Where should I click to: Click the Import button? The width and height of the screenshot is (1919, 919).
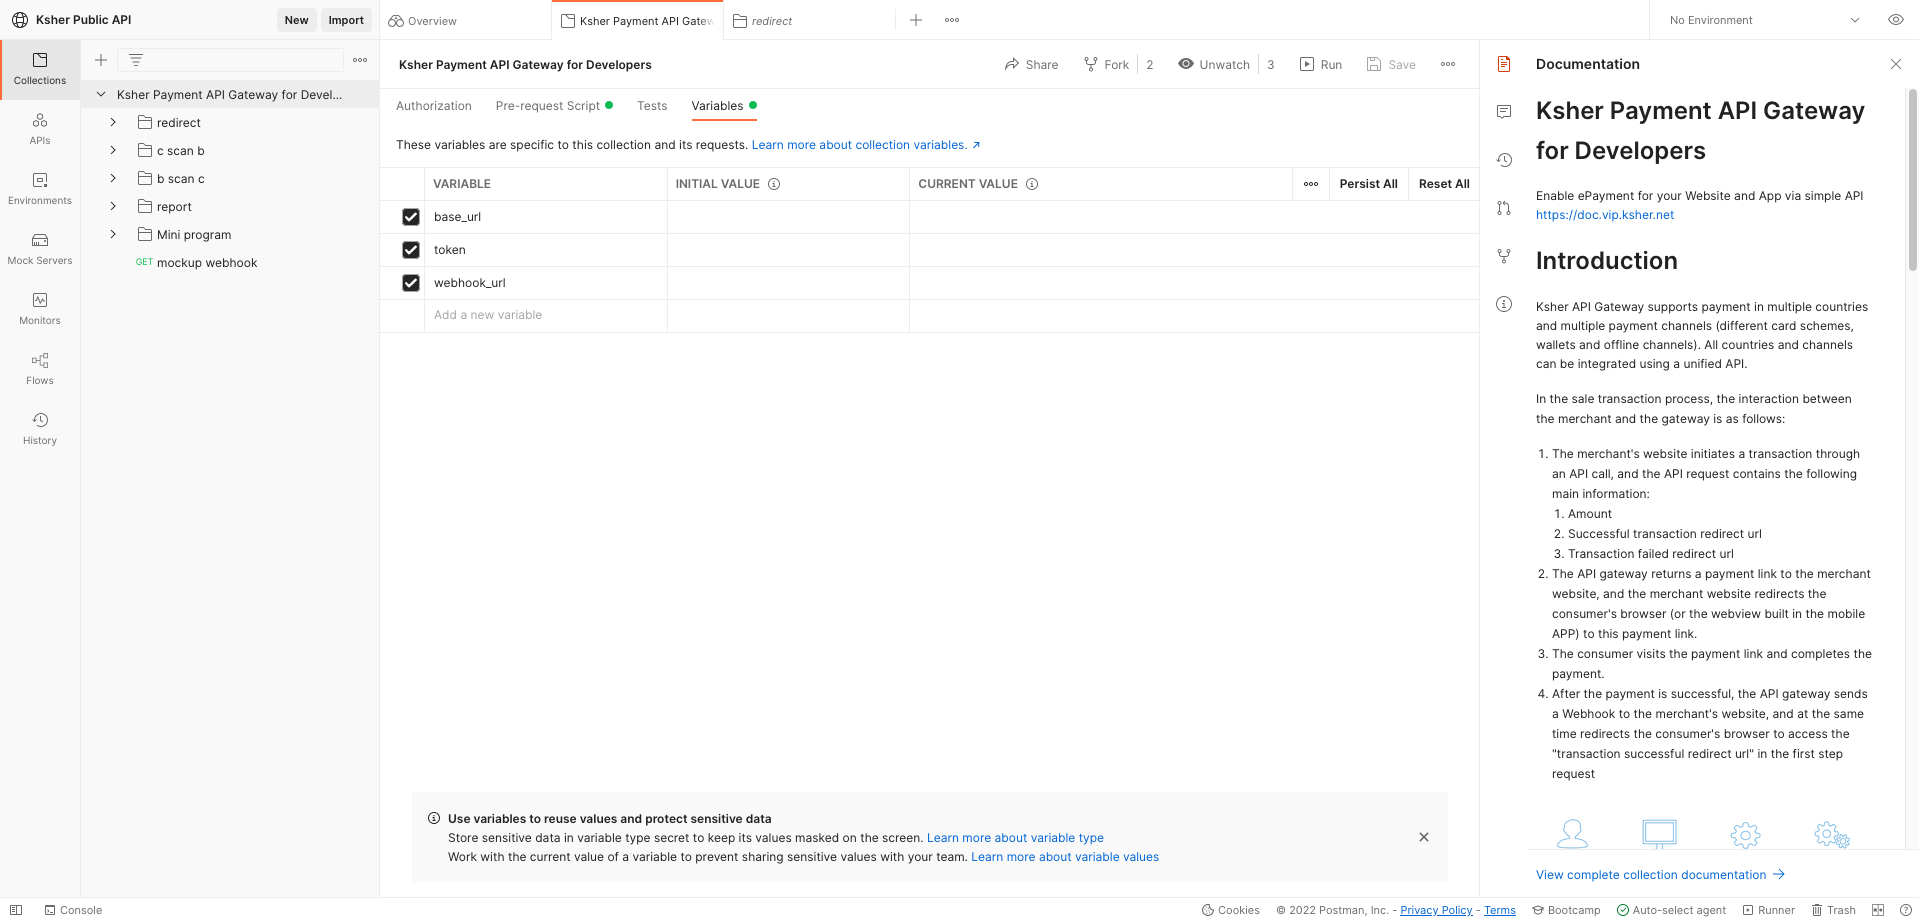tap(346, 20)
